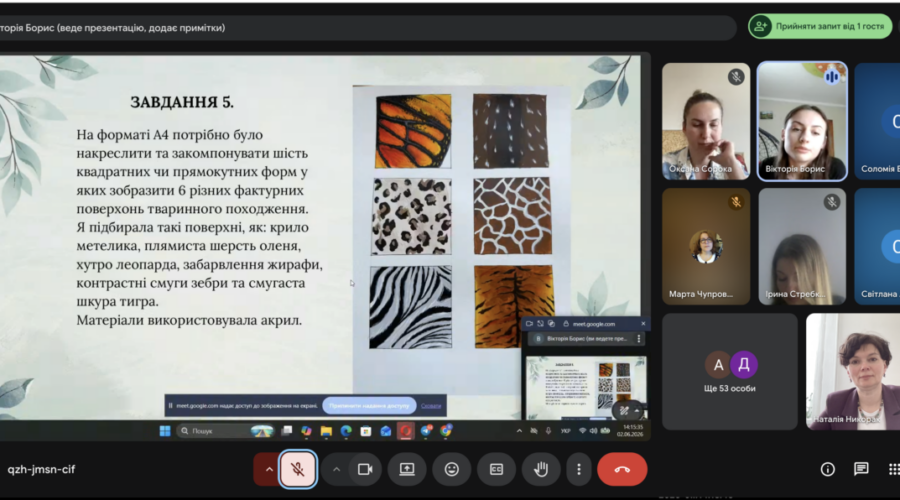The image size is (900, 500).
Task: Click back-to-tab icon in mini window header
Action: tap(540, 324)
